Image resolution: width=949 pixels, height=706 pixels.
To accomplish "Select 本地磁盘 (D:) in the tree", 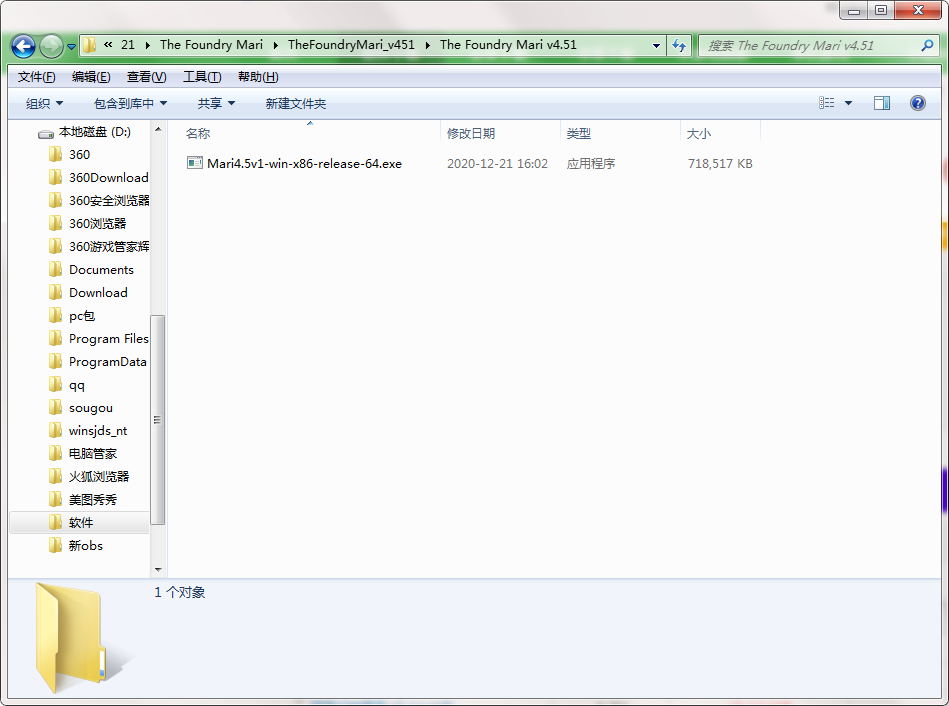I will pyautogui.click(x=84, y=132).
